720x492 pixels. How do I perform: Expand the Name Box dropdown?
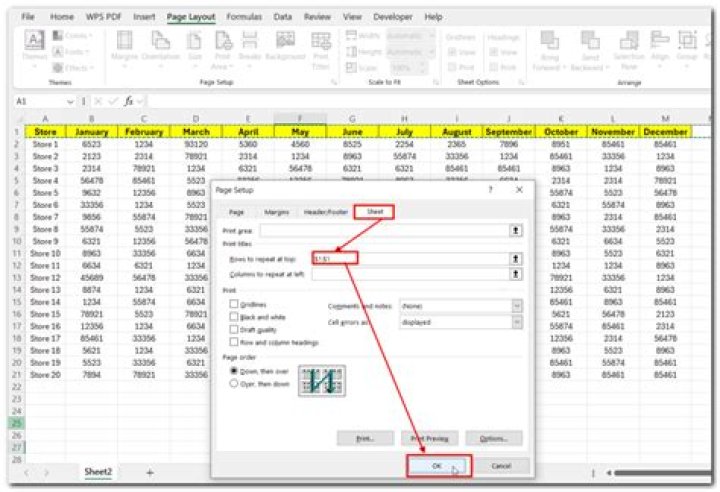(70, 102)
